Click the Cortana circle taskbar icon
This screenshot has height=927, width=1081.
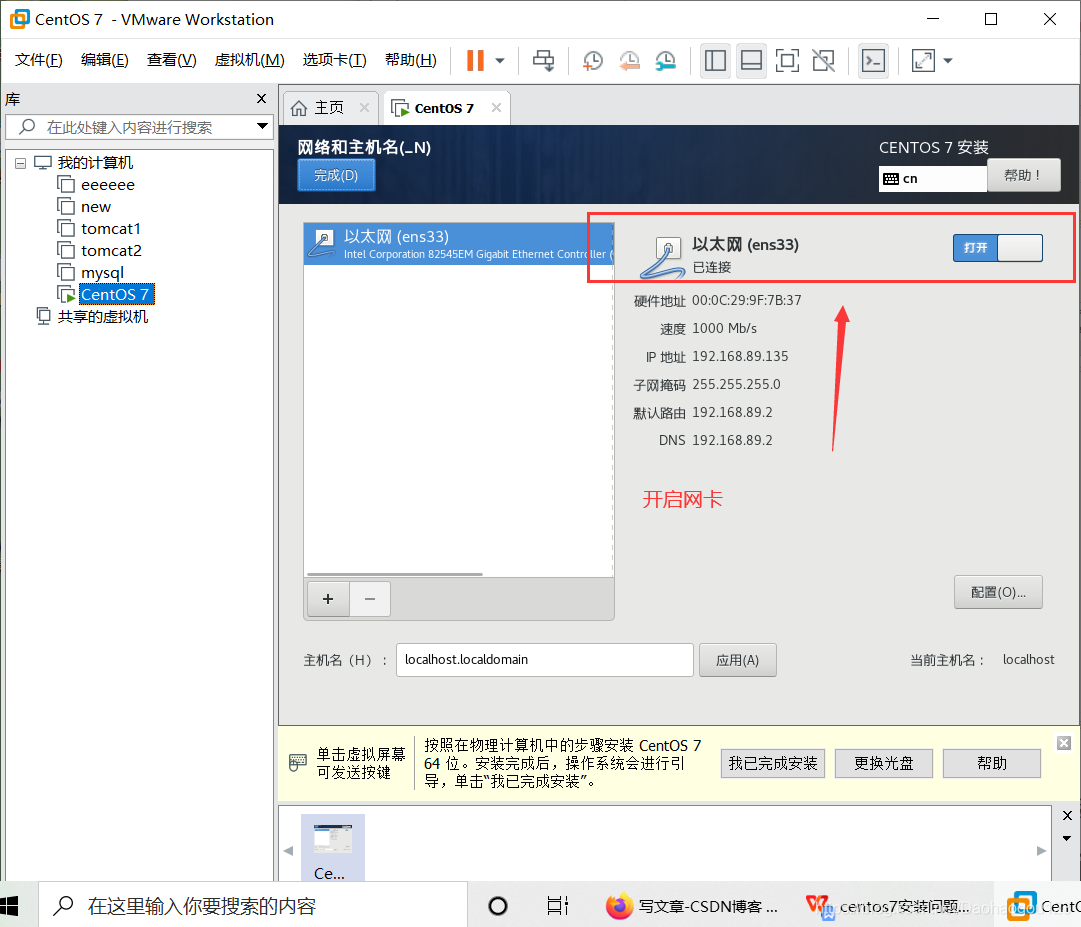pyautogui.click(x=498, y=906)
